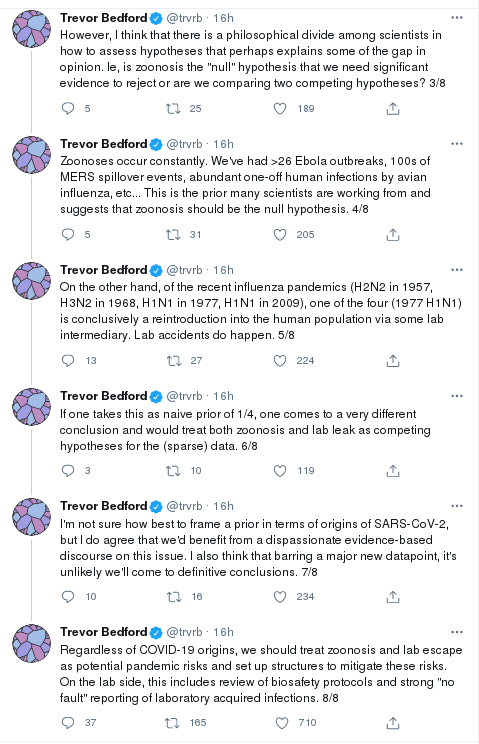This screenshot has height=744, width=479.
Task: Click the verified badge on the 8/8 tweet
Action: pos(156,632)
